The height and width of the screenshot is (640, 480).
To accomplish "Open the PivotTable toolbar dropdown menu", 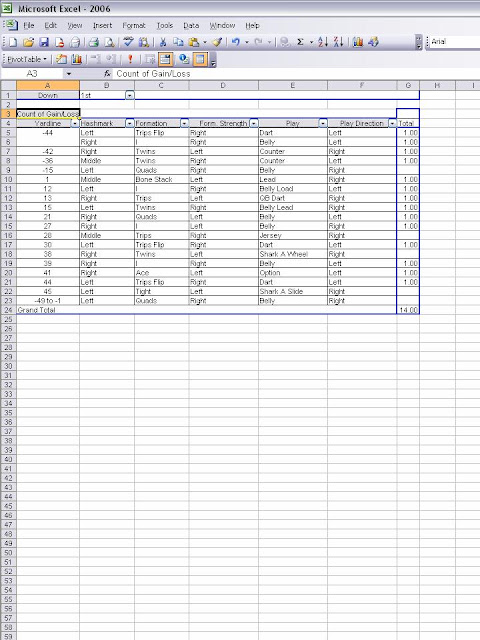I will 27,60.
